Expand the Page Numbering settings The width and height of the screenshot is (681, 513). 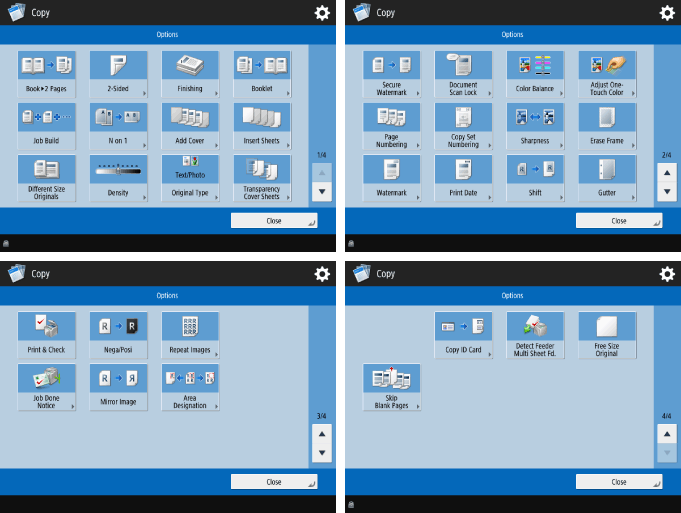(391, 125)
